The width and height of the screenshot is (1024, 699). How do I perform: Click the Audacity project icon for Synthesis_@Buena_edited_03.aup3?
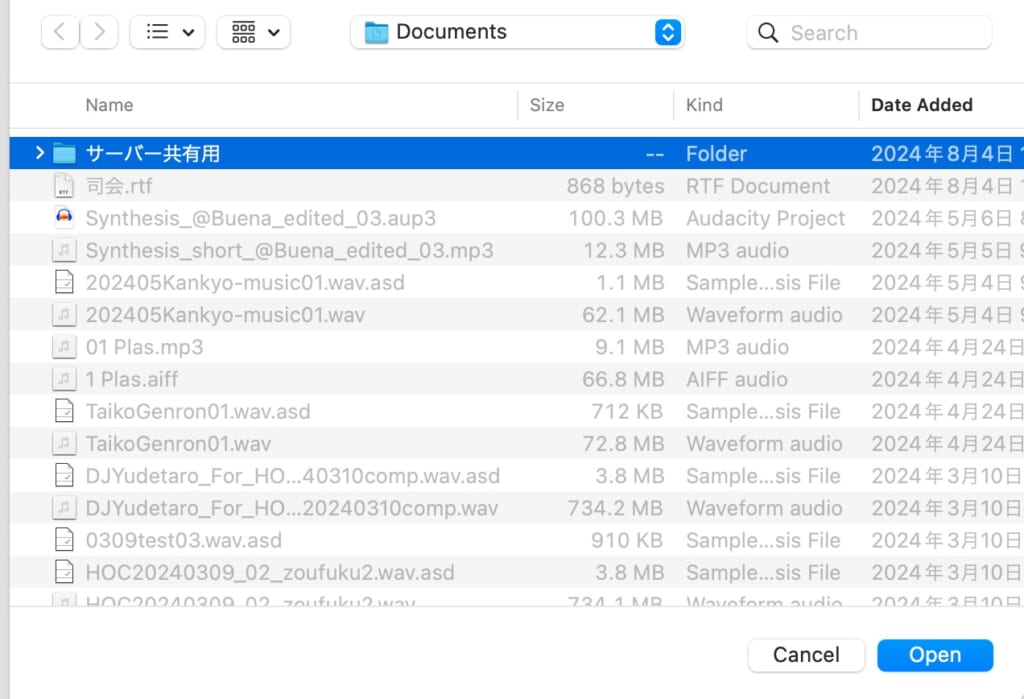pos(64,218)
